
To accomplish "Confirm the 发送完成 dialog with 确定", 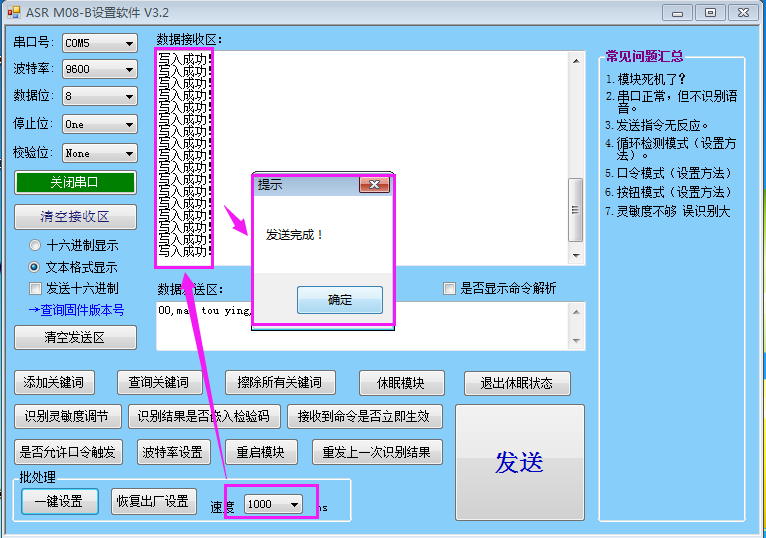I will [340, 300].
